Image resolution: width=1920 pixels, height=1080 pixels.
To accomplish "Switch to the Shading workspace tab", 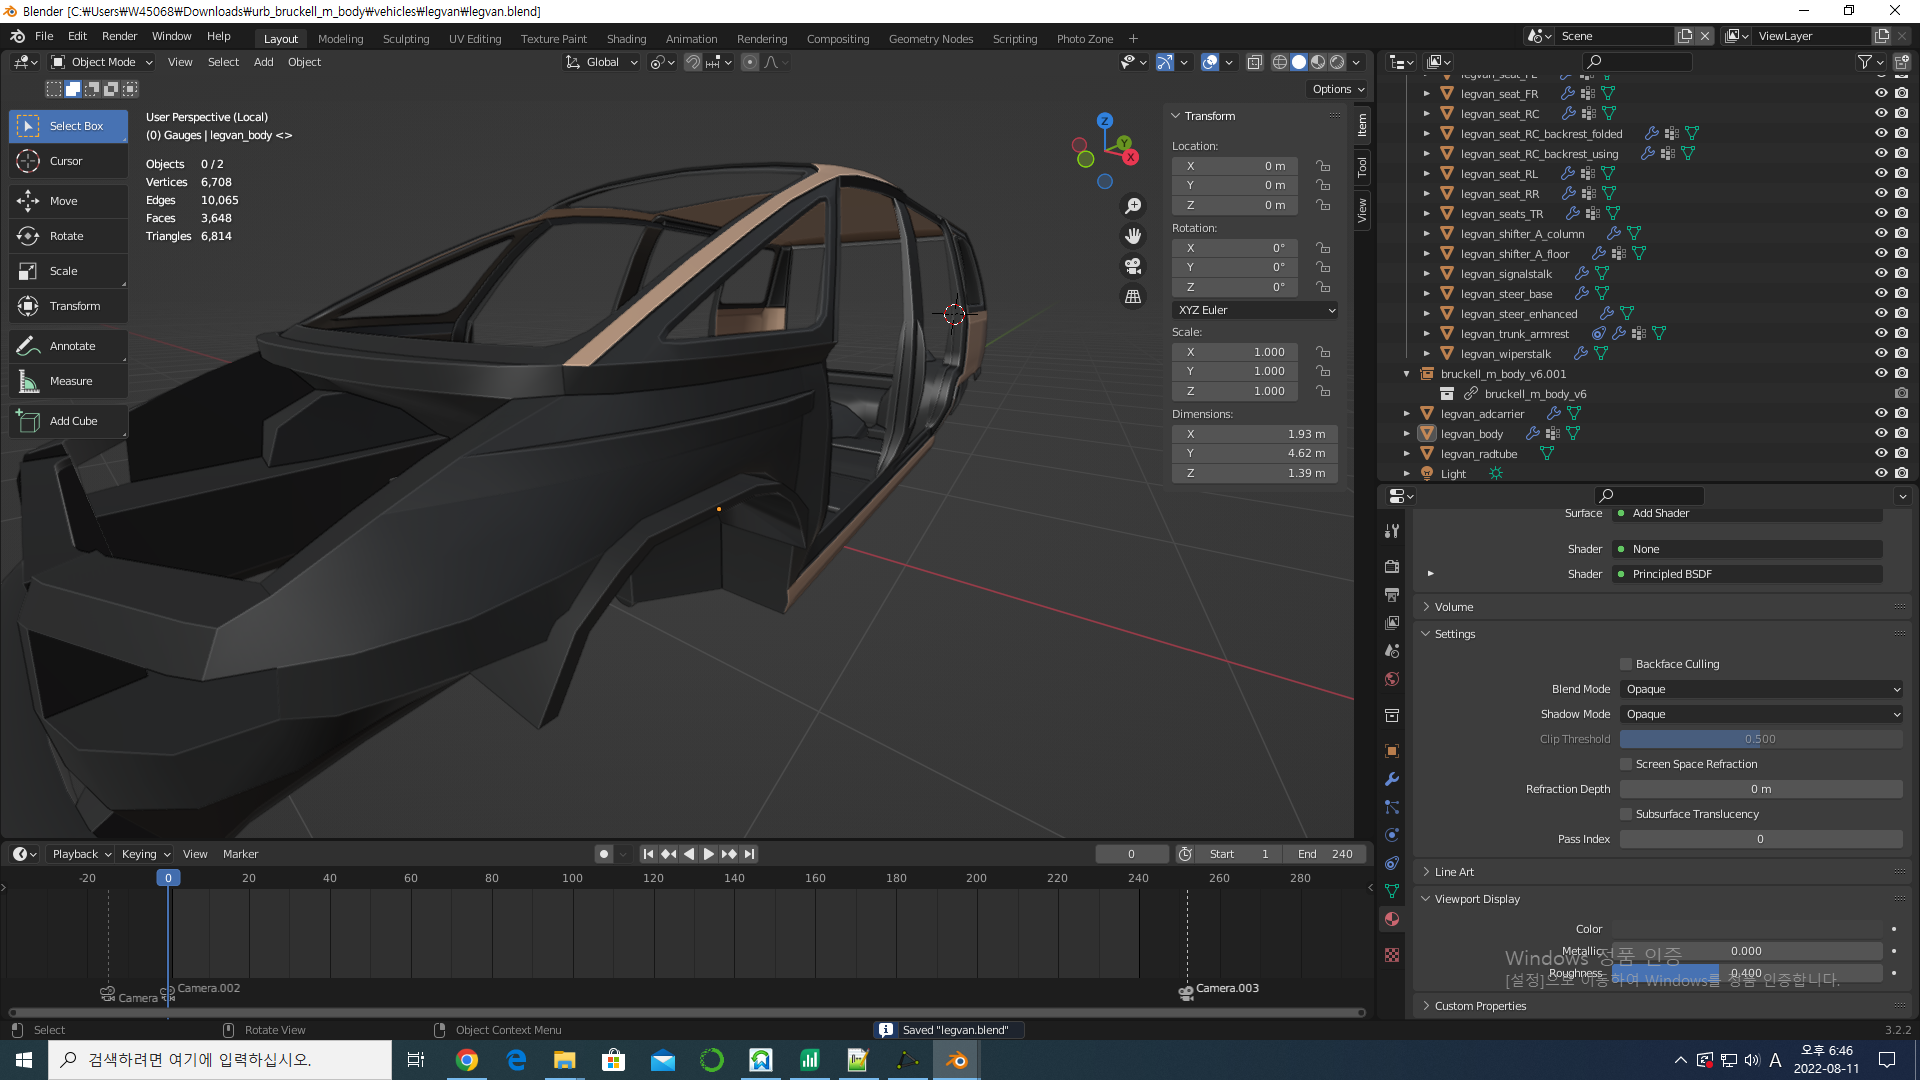I will [626, 39].
